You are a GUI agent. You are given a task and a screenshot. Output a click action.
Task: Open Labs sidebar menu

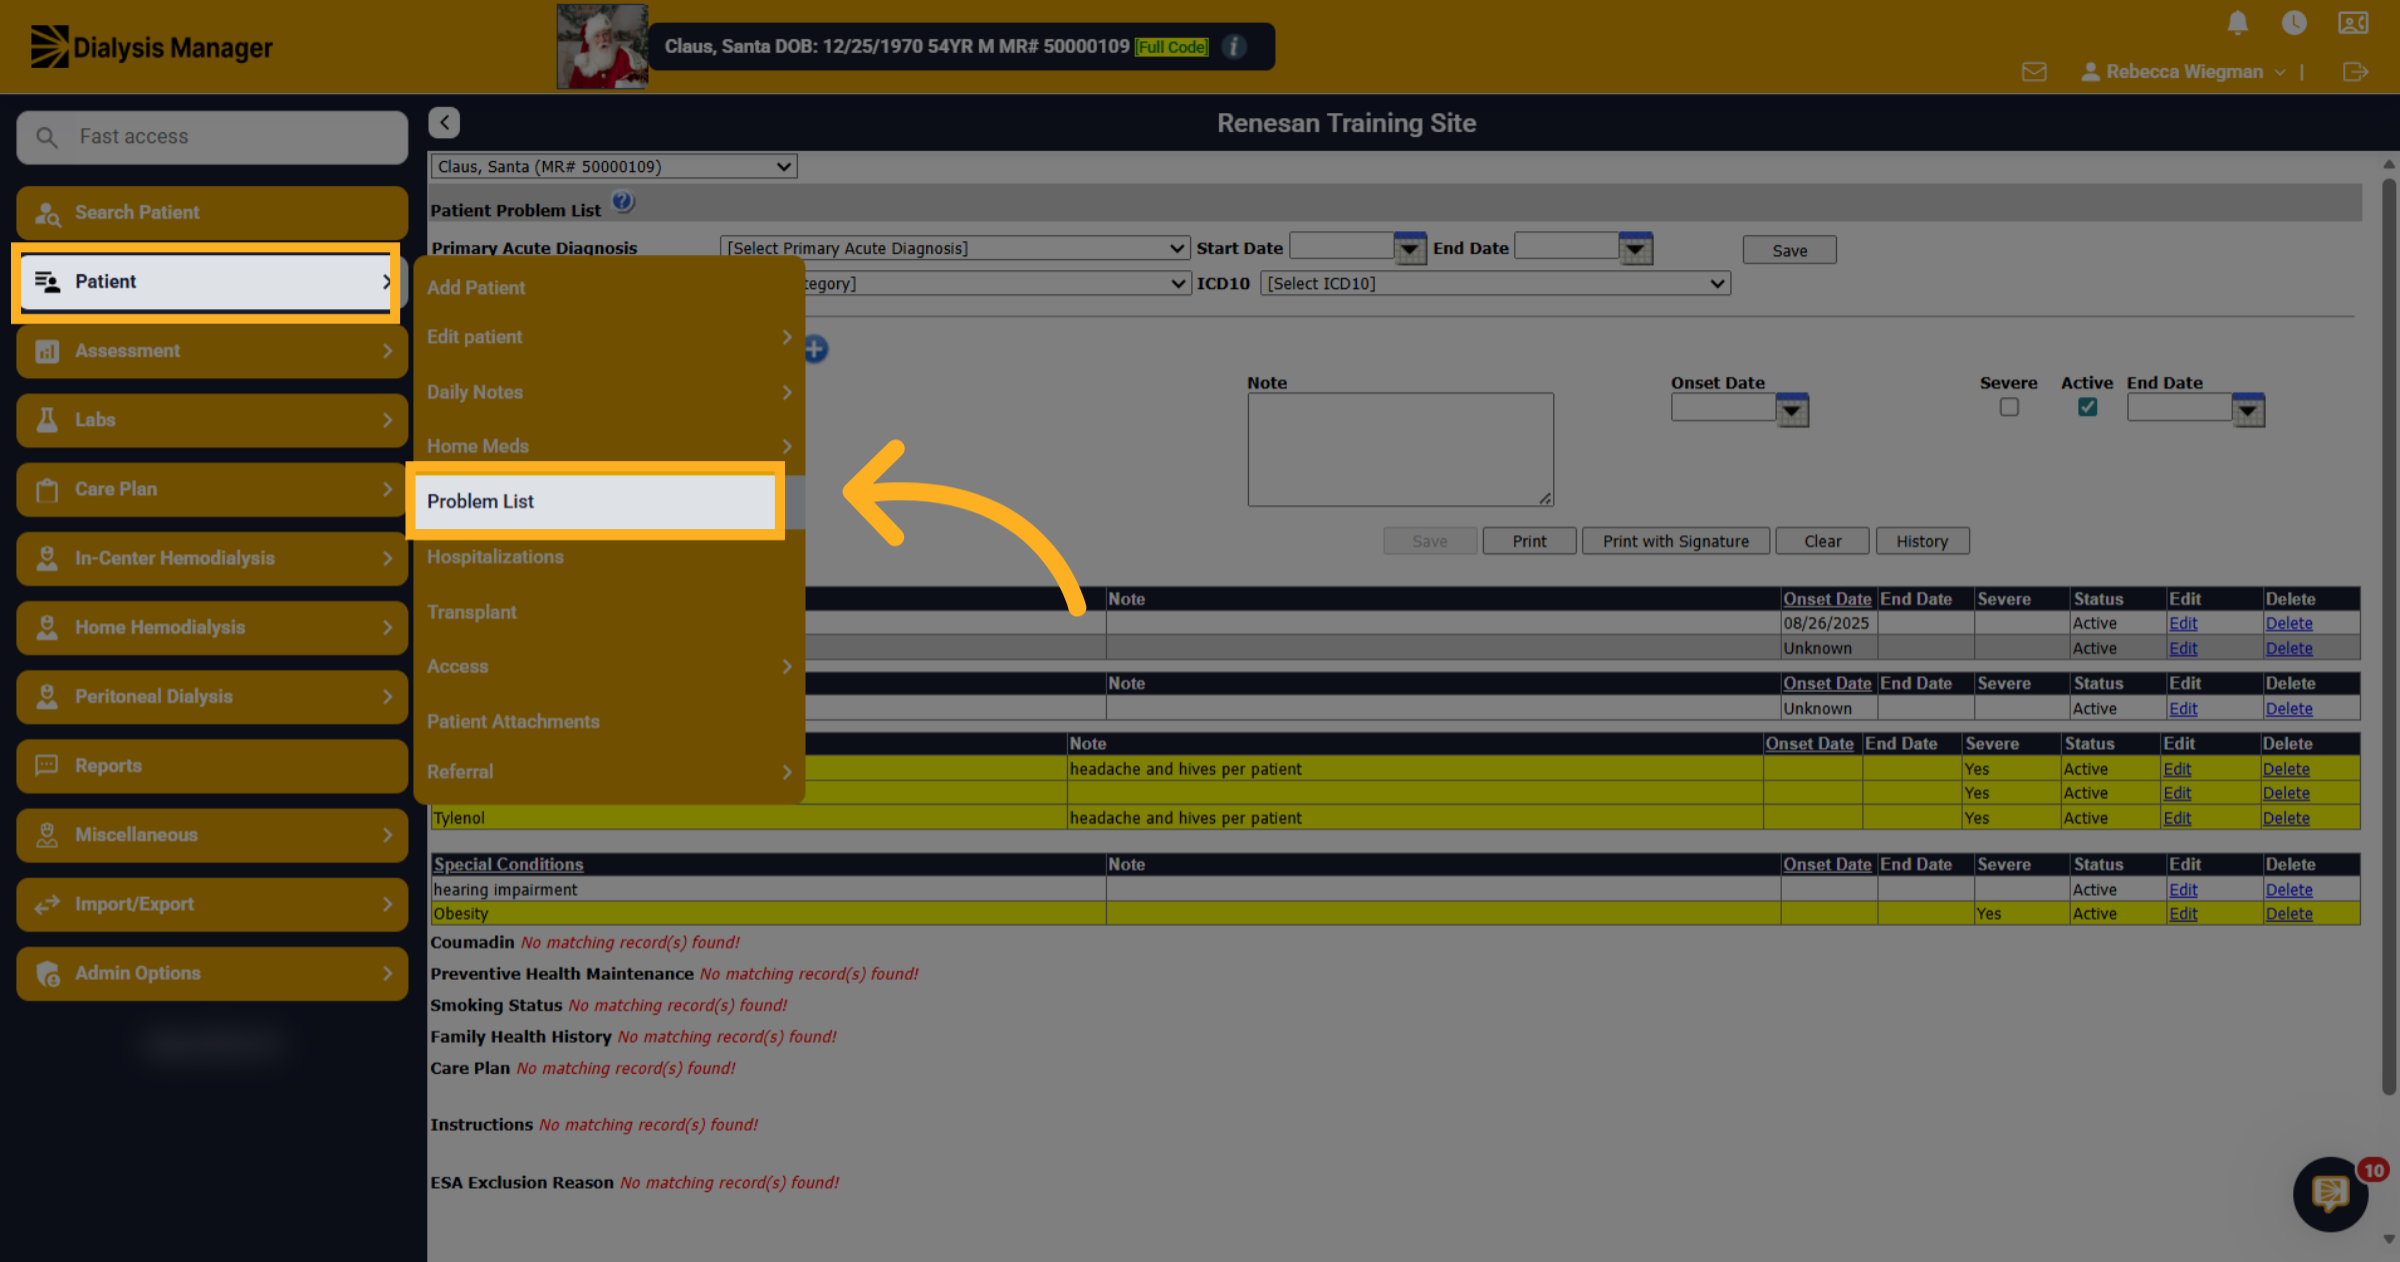pyautogui.click(x=212, y=420)
